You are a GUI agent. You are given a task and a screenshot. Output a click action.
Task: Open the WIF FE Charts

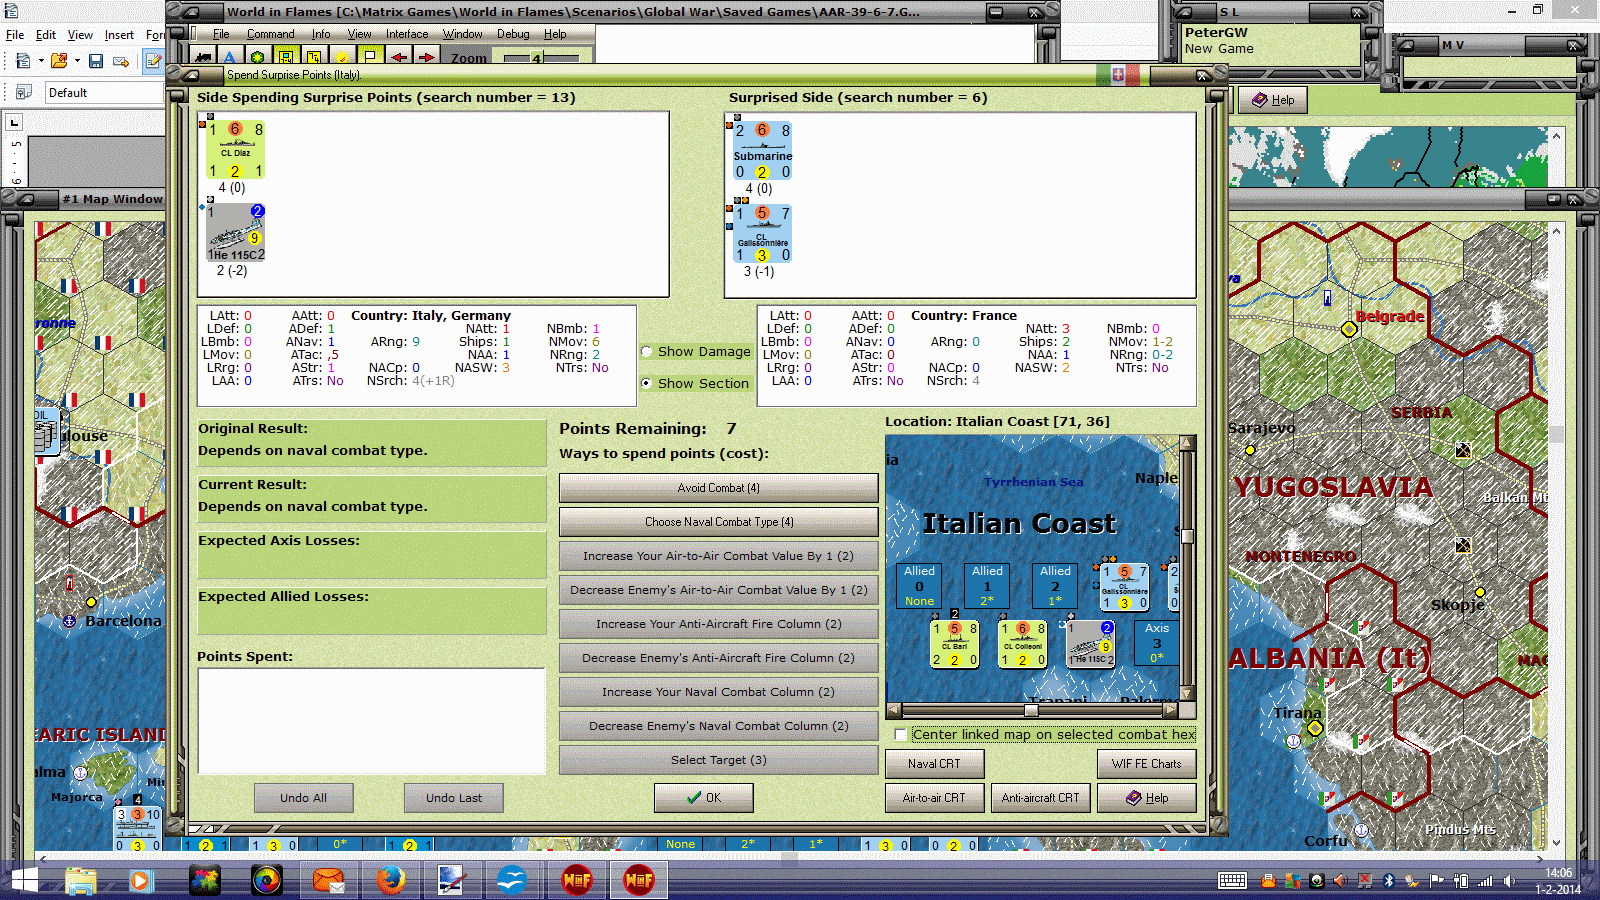click(1146, 764)
